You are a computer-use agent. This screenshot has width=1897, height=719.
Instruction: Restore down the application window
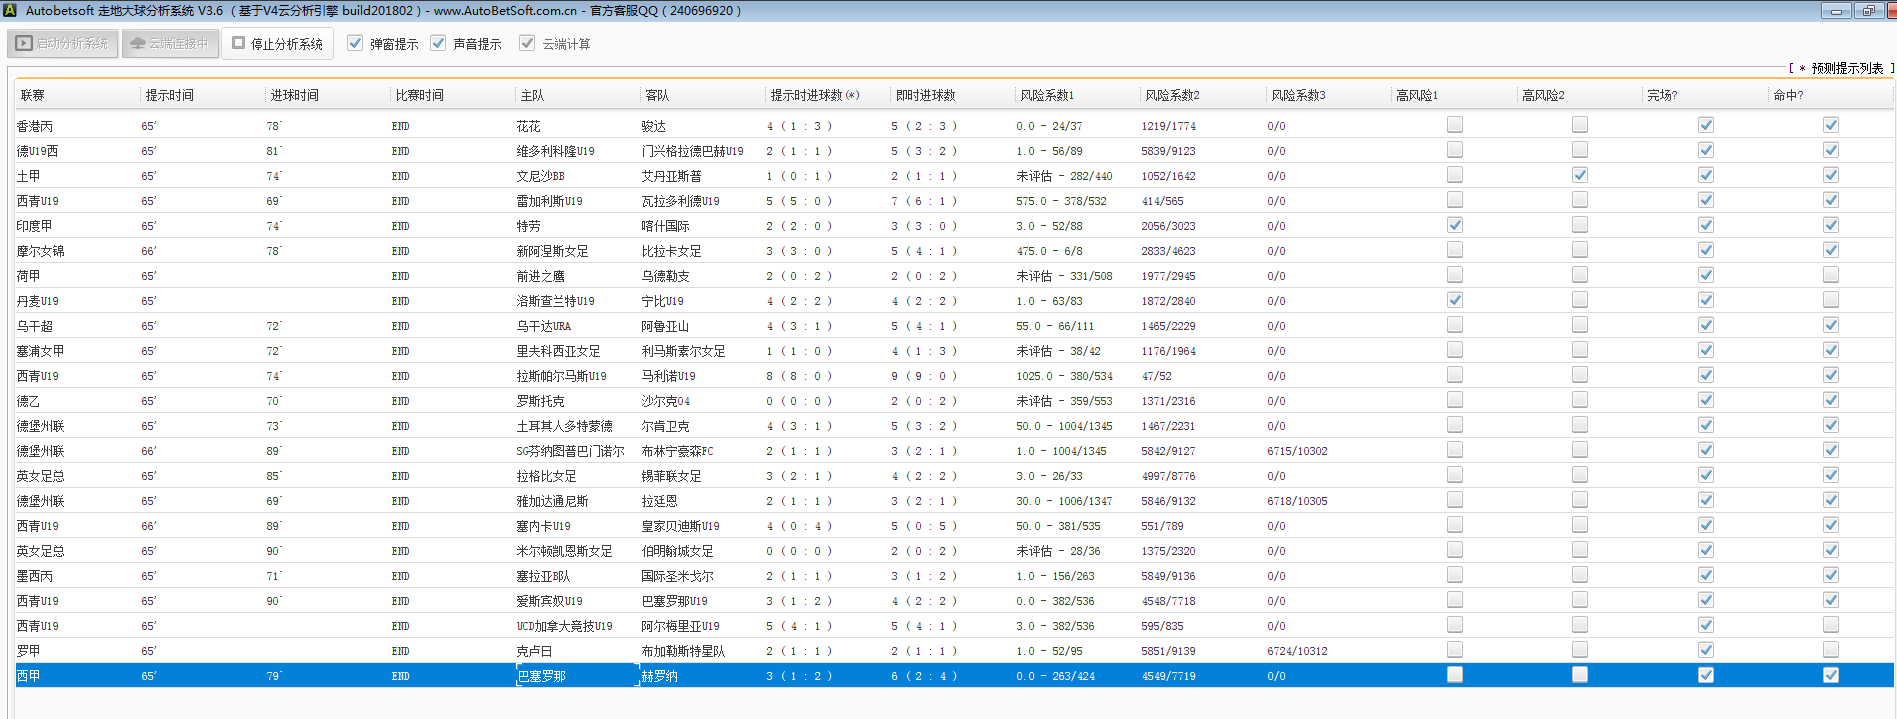pyautogui.click(x=1868, y=11)
